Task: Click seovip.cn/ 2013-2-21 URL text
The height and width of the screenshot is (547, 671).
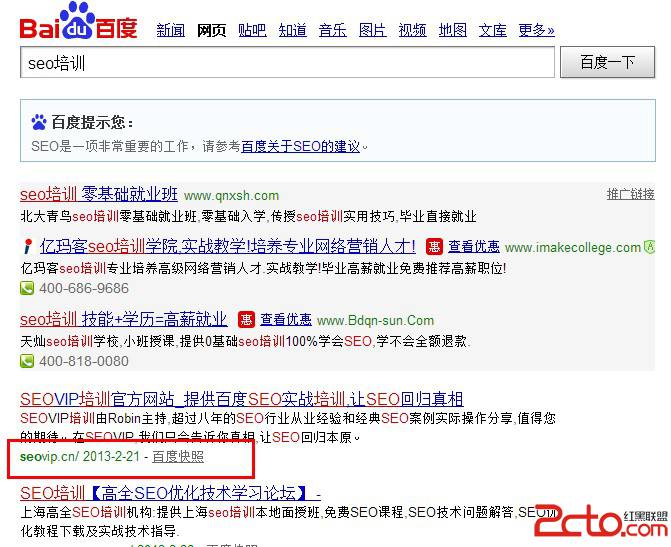Action: [x=80, y=456]
